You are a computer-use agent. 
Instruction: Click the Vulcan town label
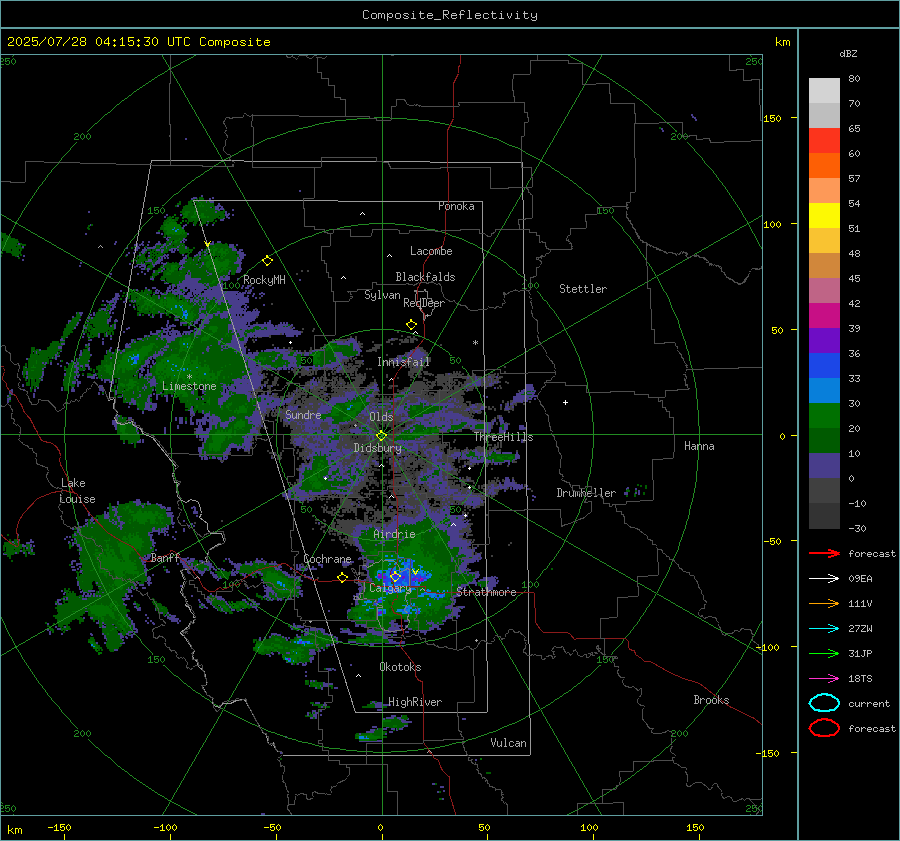(509, 743)
